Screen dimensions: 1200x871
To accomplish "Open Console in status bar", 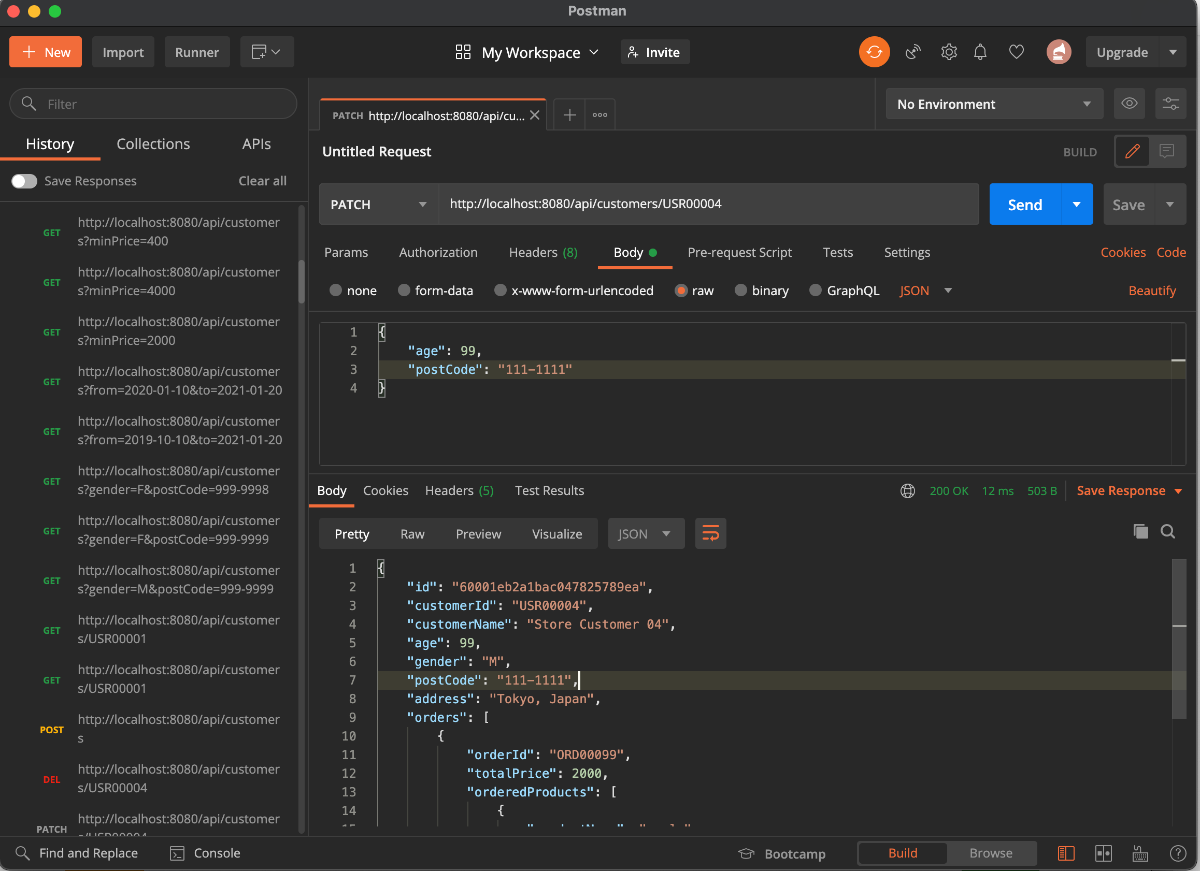I will tap(205, 853).
